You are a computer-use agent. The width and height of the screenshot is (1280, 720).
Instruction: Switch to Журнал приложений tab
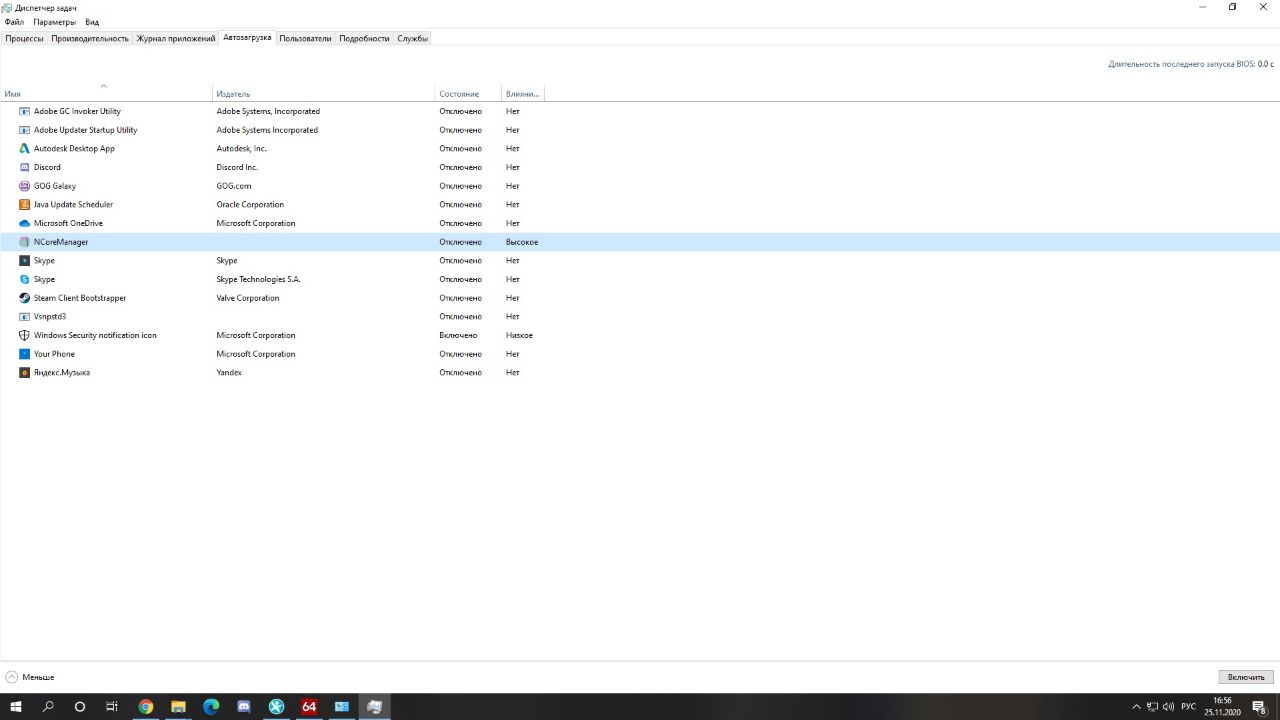[176, 38]
